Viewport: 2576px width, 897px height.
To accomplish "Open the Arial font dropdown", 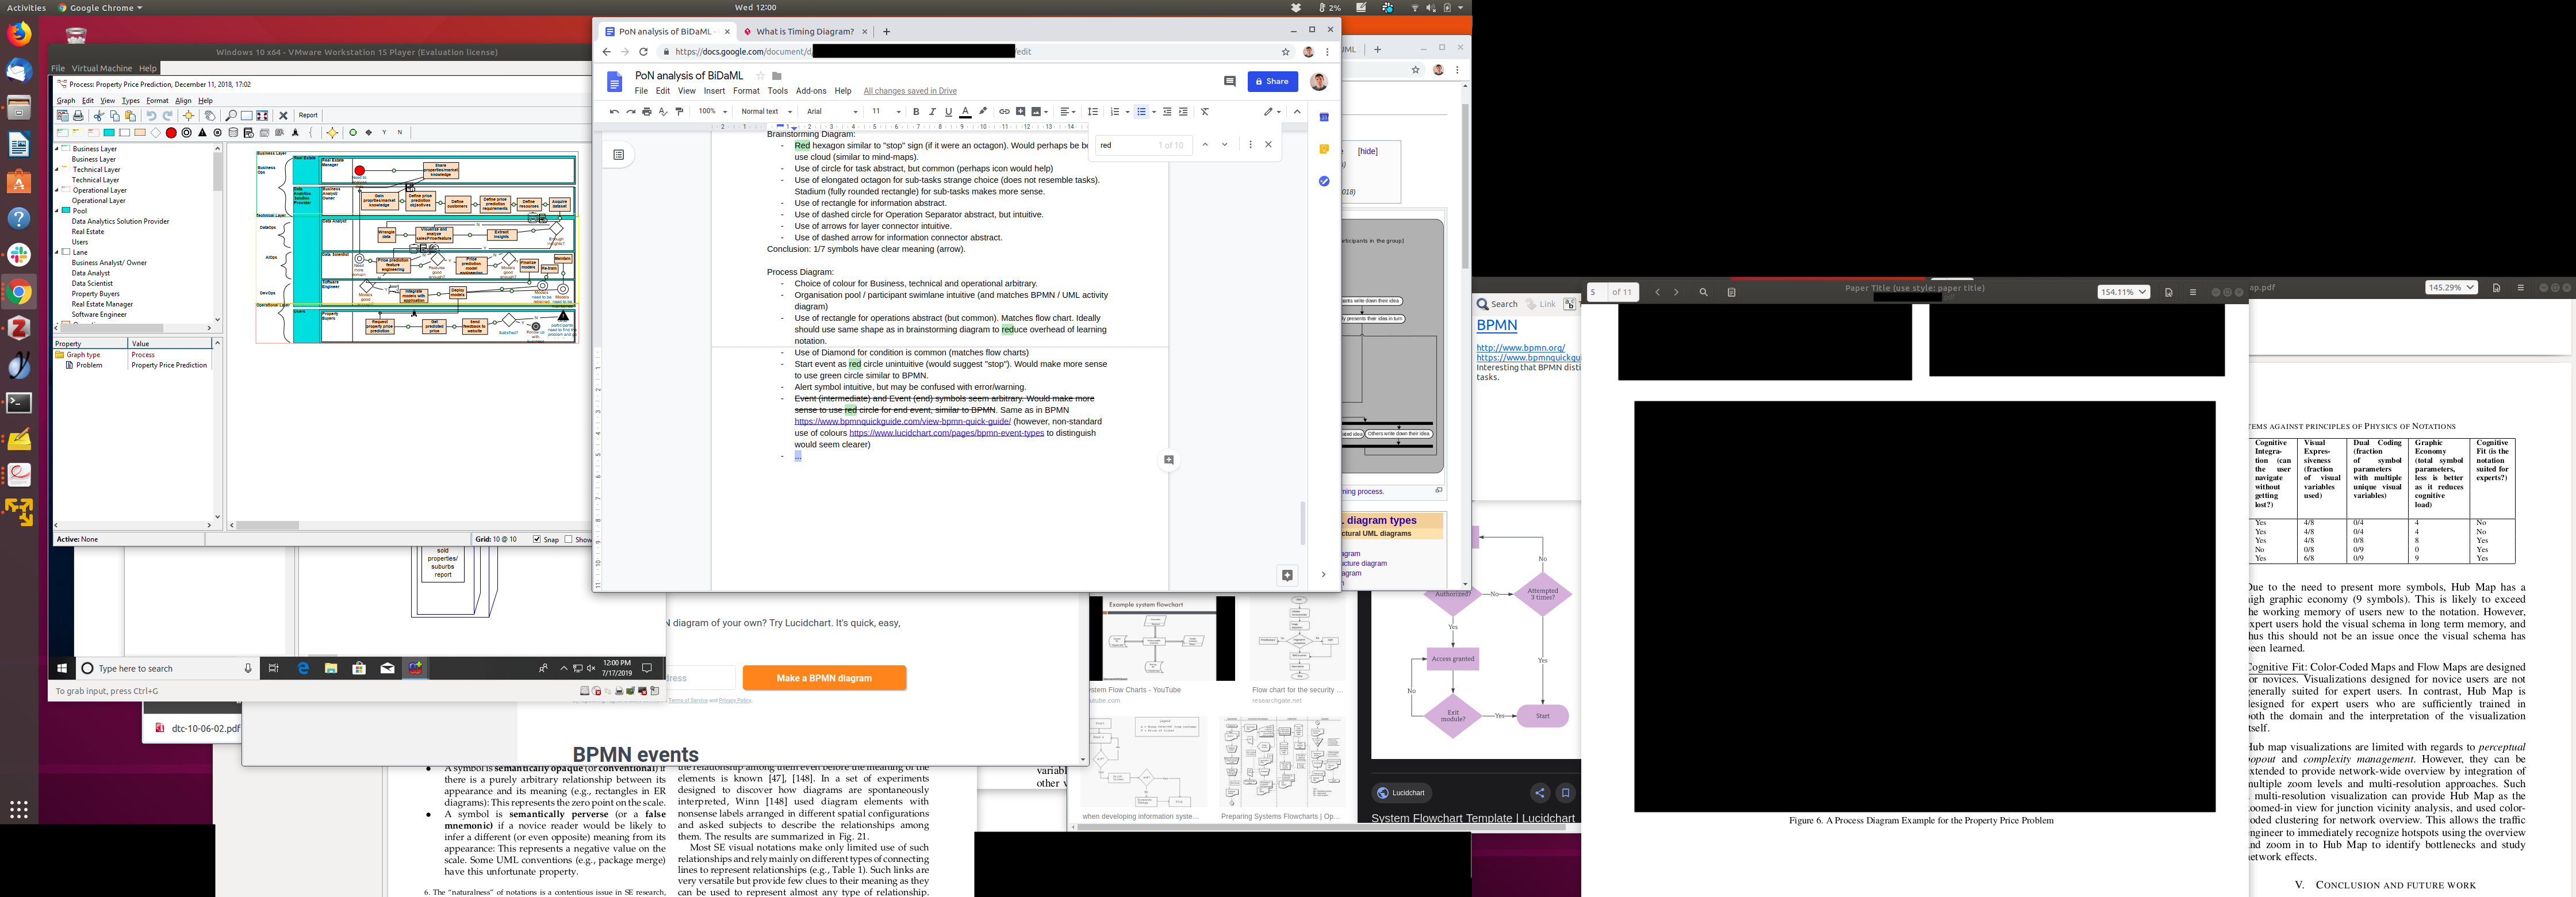I will [x=832, y=112].
